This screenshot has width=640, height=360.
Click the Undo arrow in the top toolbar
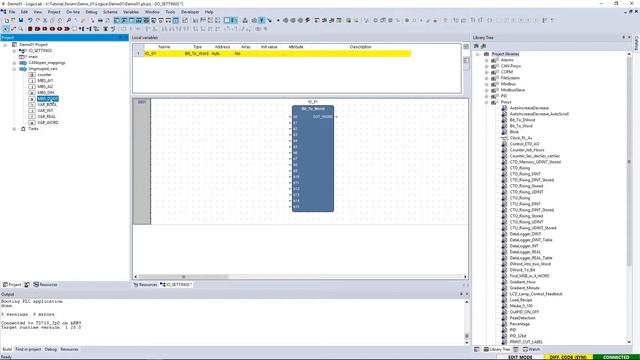30,20
